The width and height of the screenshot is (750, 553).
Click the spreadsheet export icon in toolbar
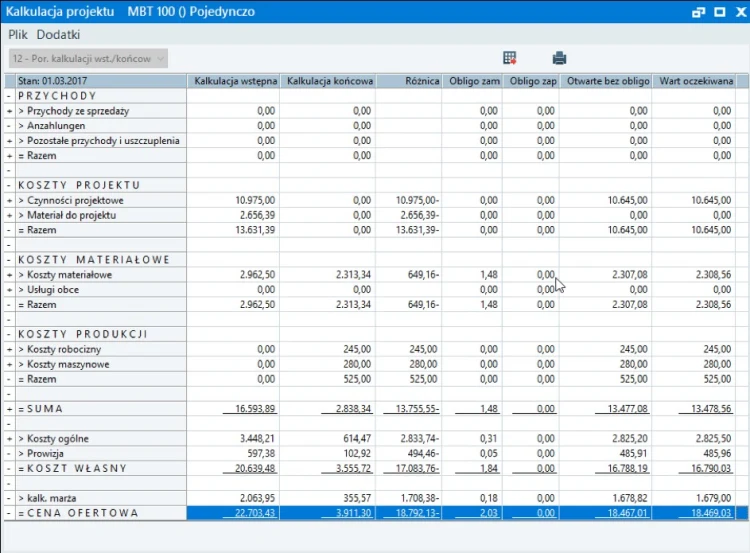(x=510, y=58)
